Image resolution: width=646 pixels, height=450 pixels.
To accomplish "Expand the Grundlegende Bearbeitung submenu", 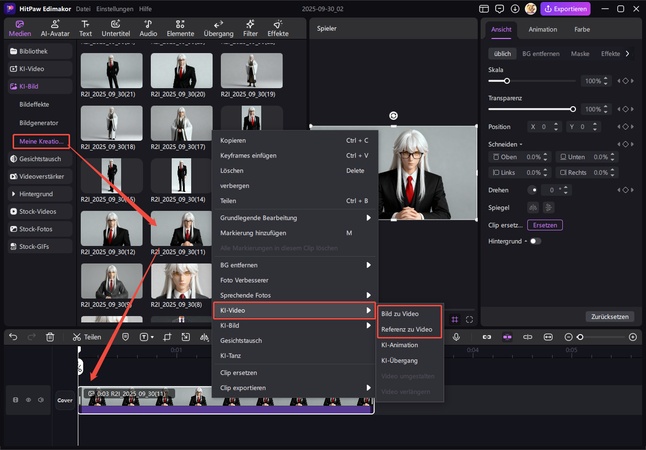I will pos(295,218).
